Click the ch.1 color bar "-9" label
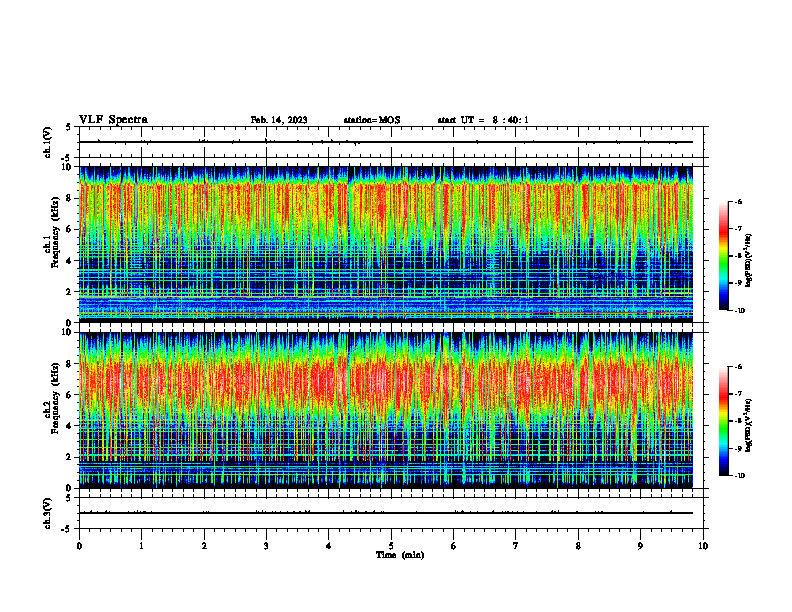This screenshot has height=612, width=792. pos(738,283)
